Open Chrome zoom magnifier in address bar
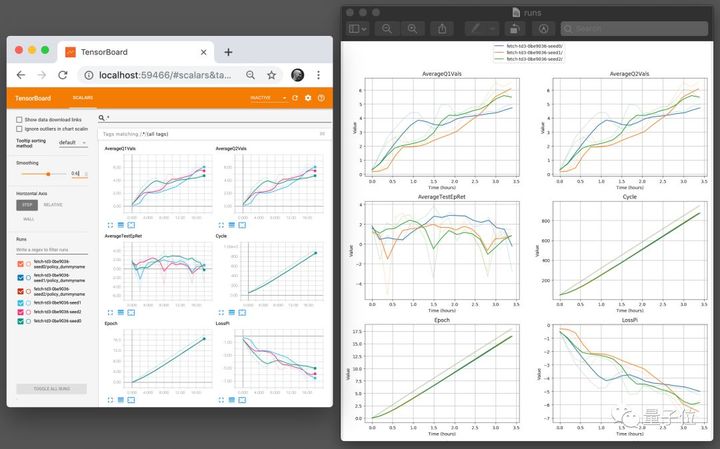This screenshot has width=720, height=449. (250, 75)
